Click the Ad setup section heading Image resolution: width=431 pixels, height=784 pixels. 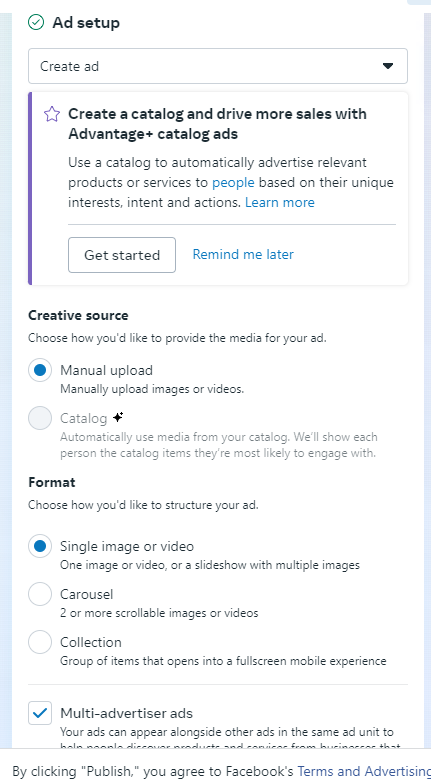click(86, 22)
